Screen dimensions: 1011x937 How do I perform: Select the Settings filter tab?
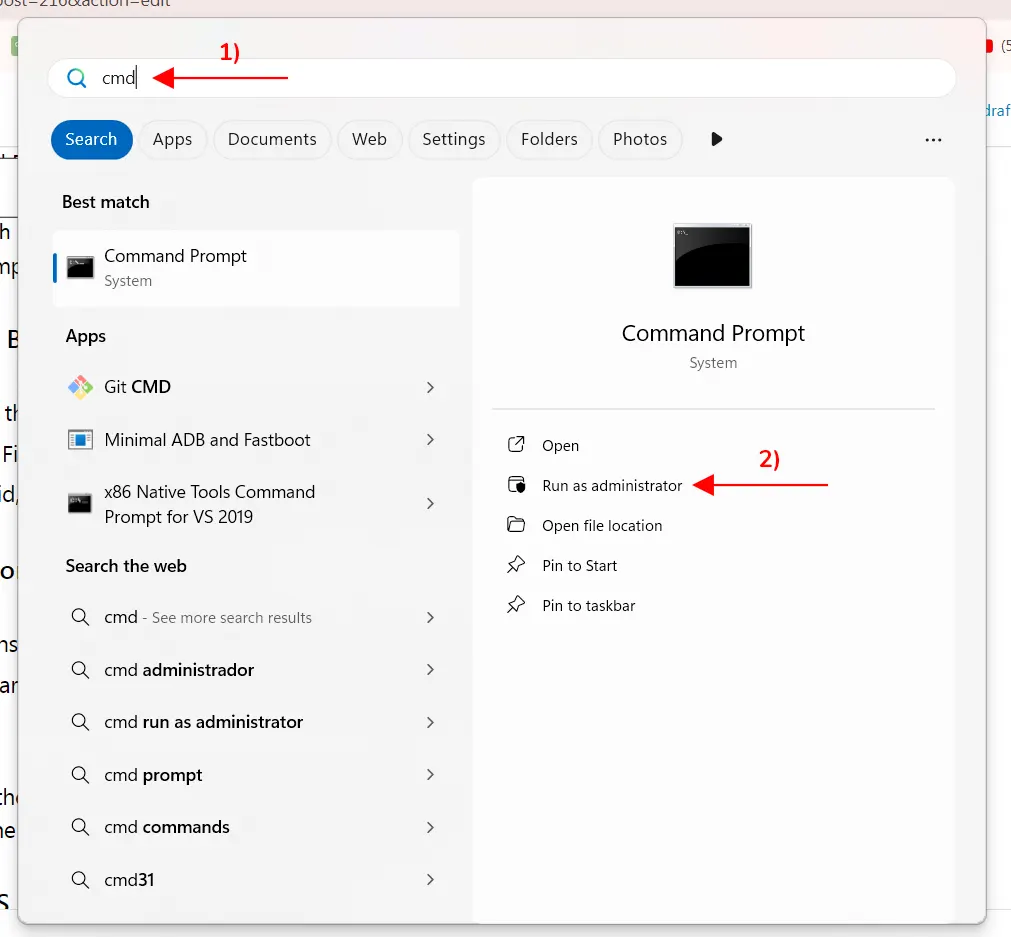[x=453, y=140]
